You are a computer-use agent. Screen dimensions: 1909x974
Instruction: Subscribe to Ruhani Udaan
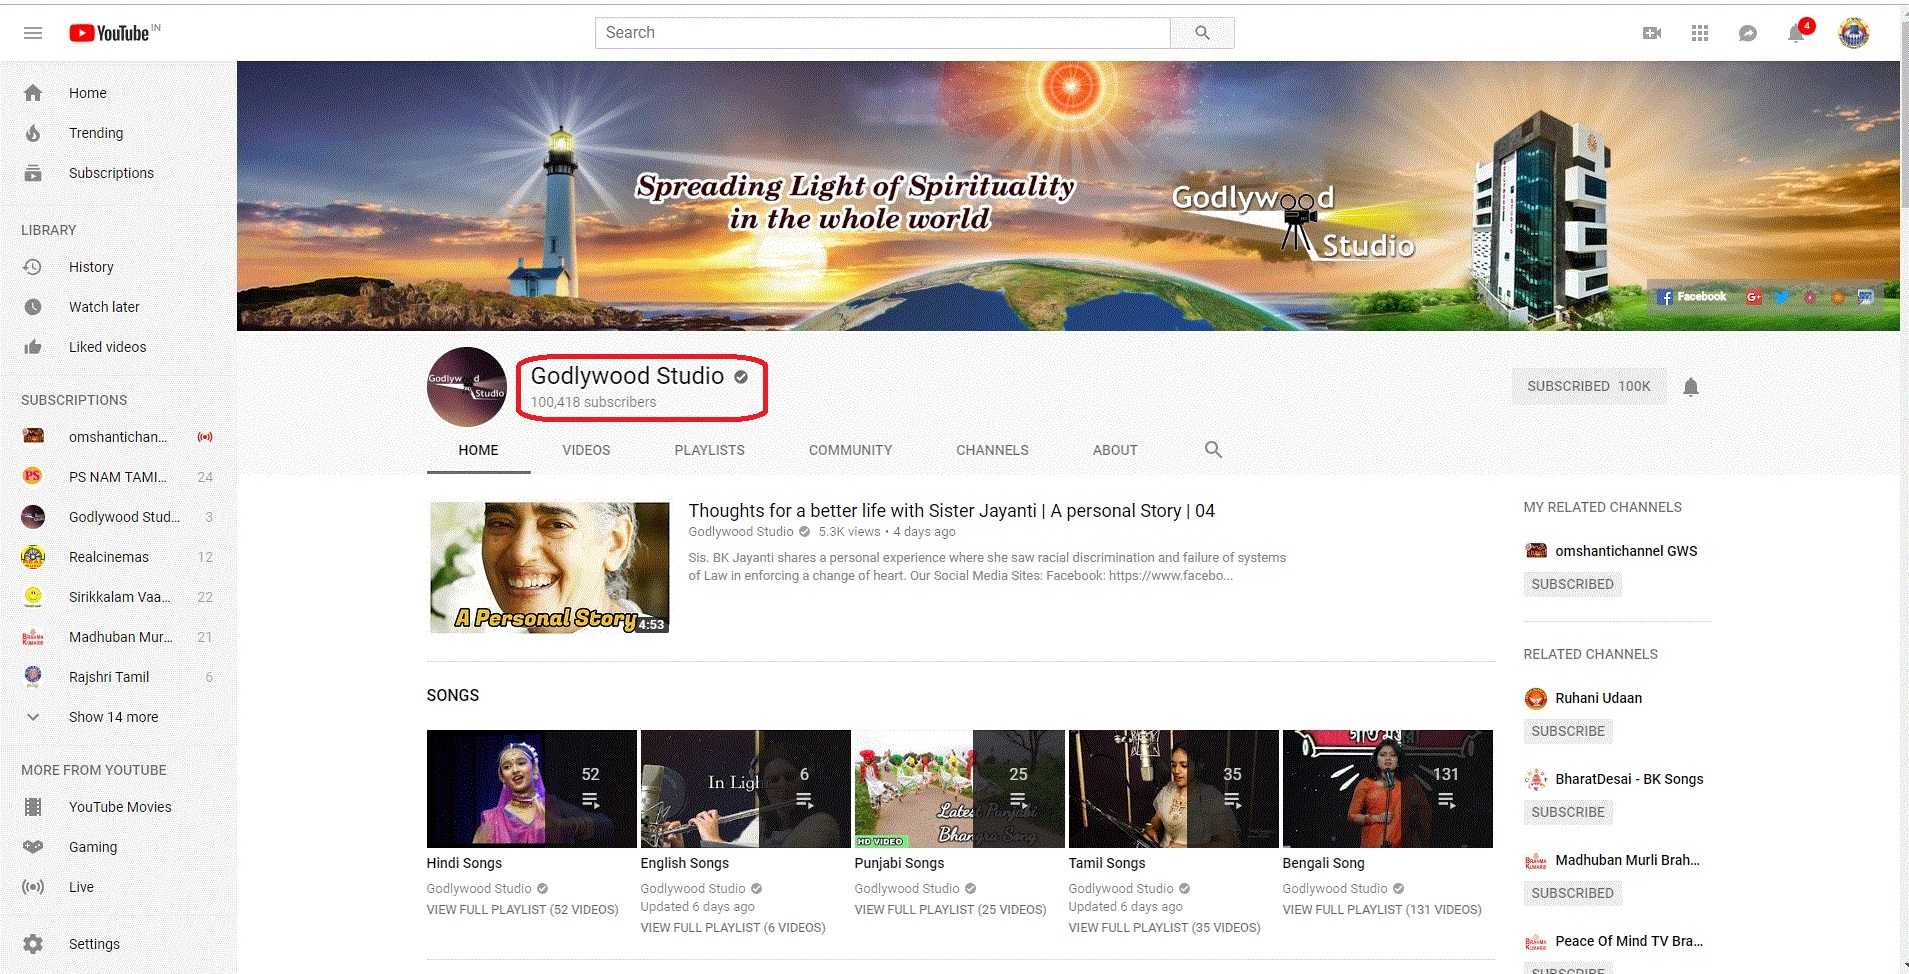(1568, 731)
